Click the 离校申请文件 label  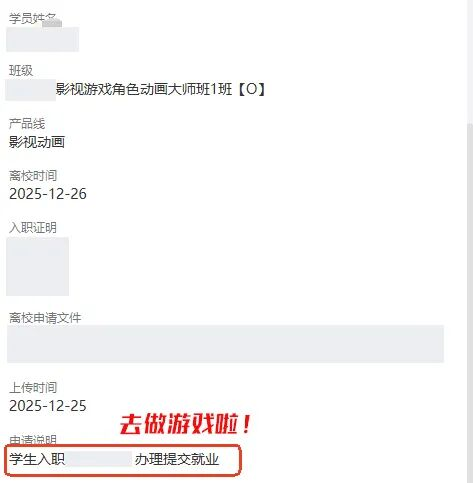[x=45, y=318]
